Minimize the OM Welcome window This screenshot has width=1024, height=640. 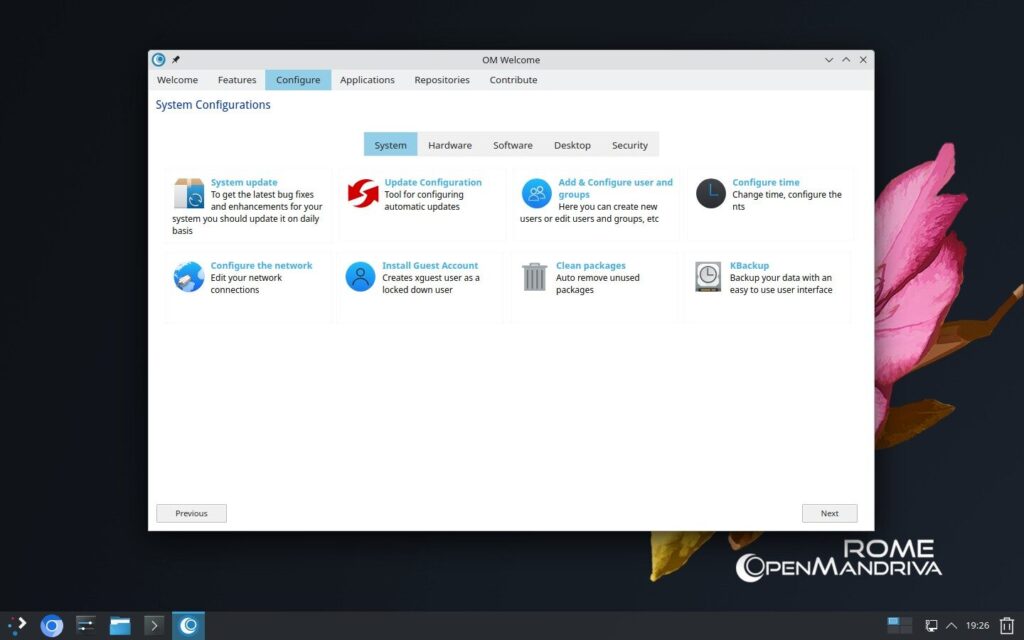(x=829, y=59)
